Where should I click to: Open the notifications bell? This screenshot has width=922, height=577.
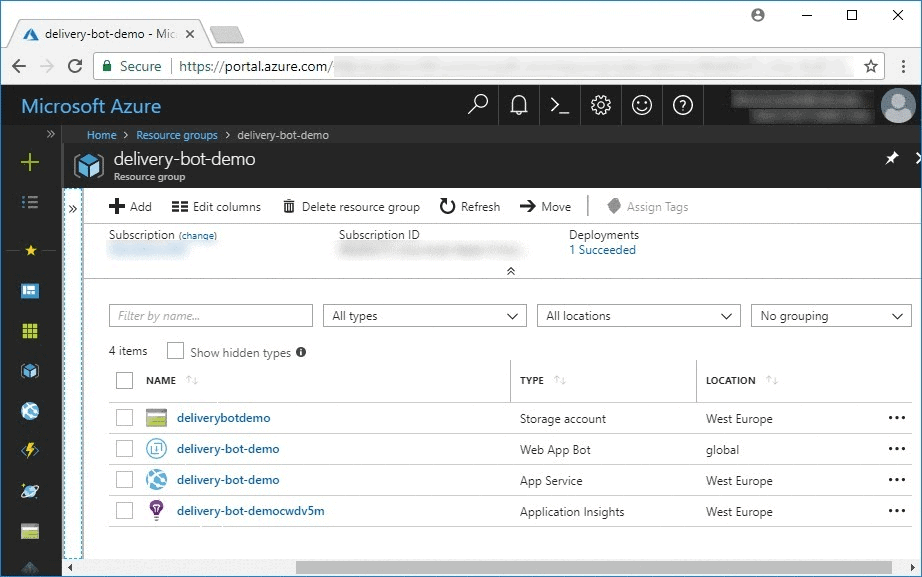pyautogui.click(x=519, y=105)
